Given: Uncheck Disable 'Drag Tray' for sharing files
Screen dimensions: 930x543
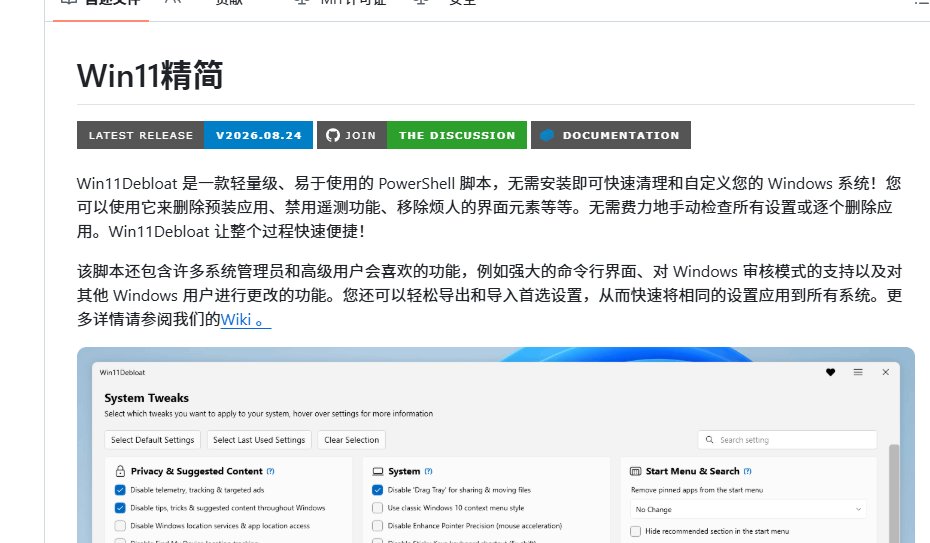Looking at the screenshot, I should click(x=377, y=490).
